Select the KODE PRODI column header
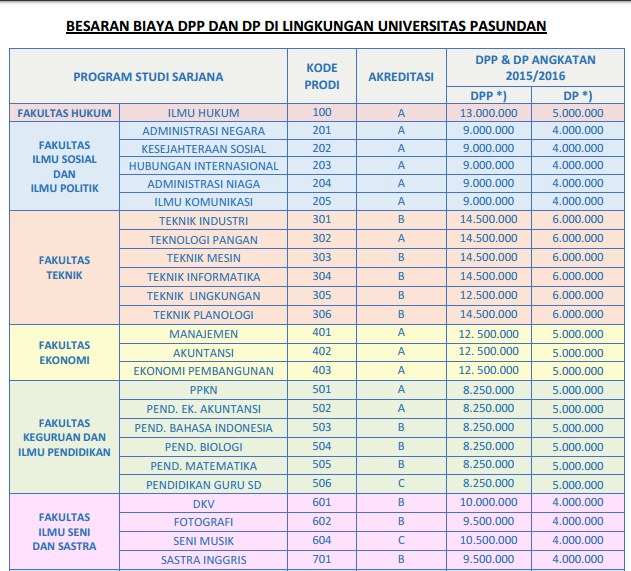Viewport: 631px width, 571px height. coord(322,76)
